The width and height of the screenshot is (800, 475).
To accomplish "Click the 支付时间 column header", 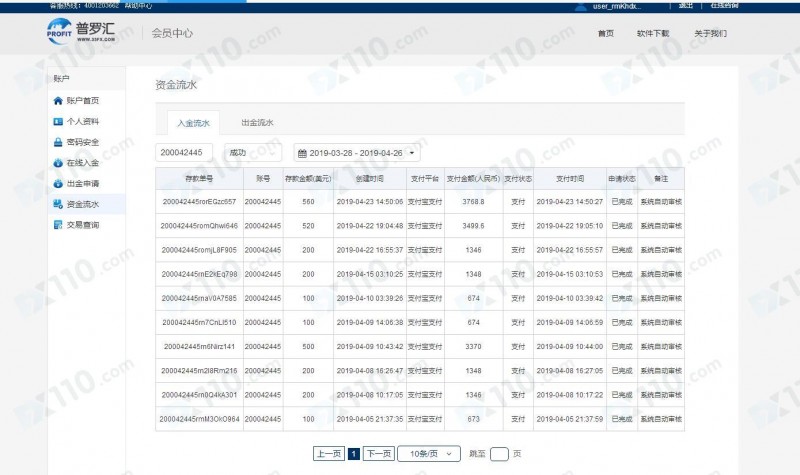I will (x=570, y=179).
